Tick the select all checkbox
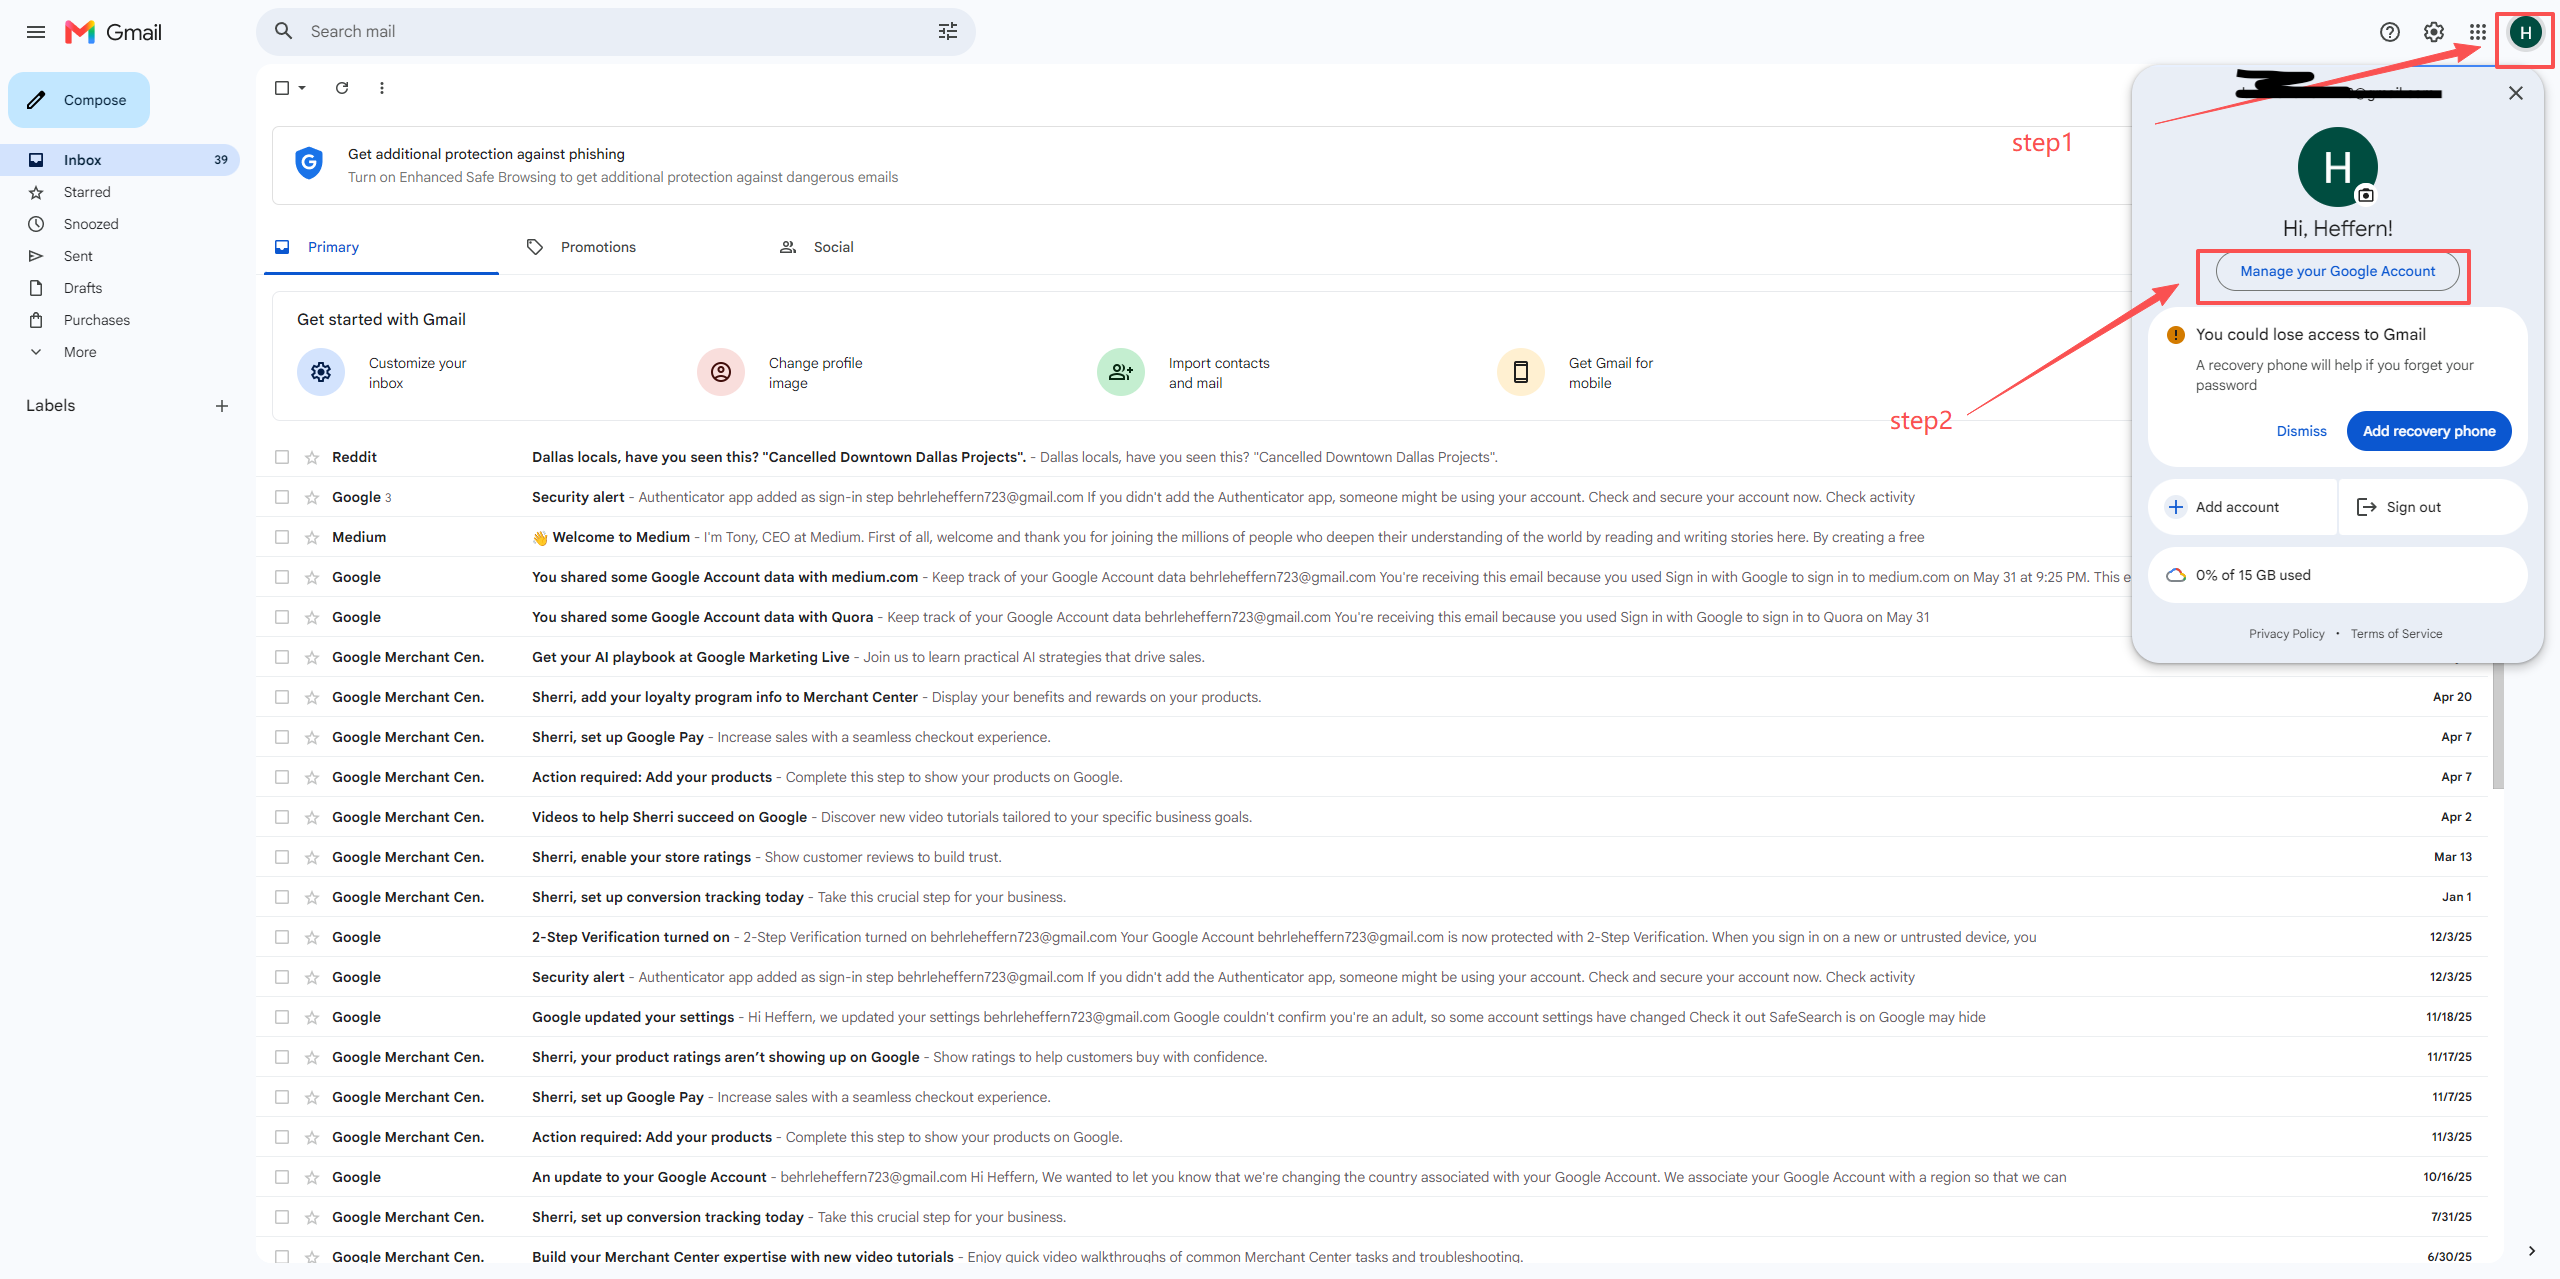 282,88
